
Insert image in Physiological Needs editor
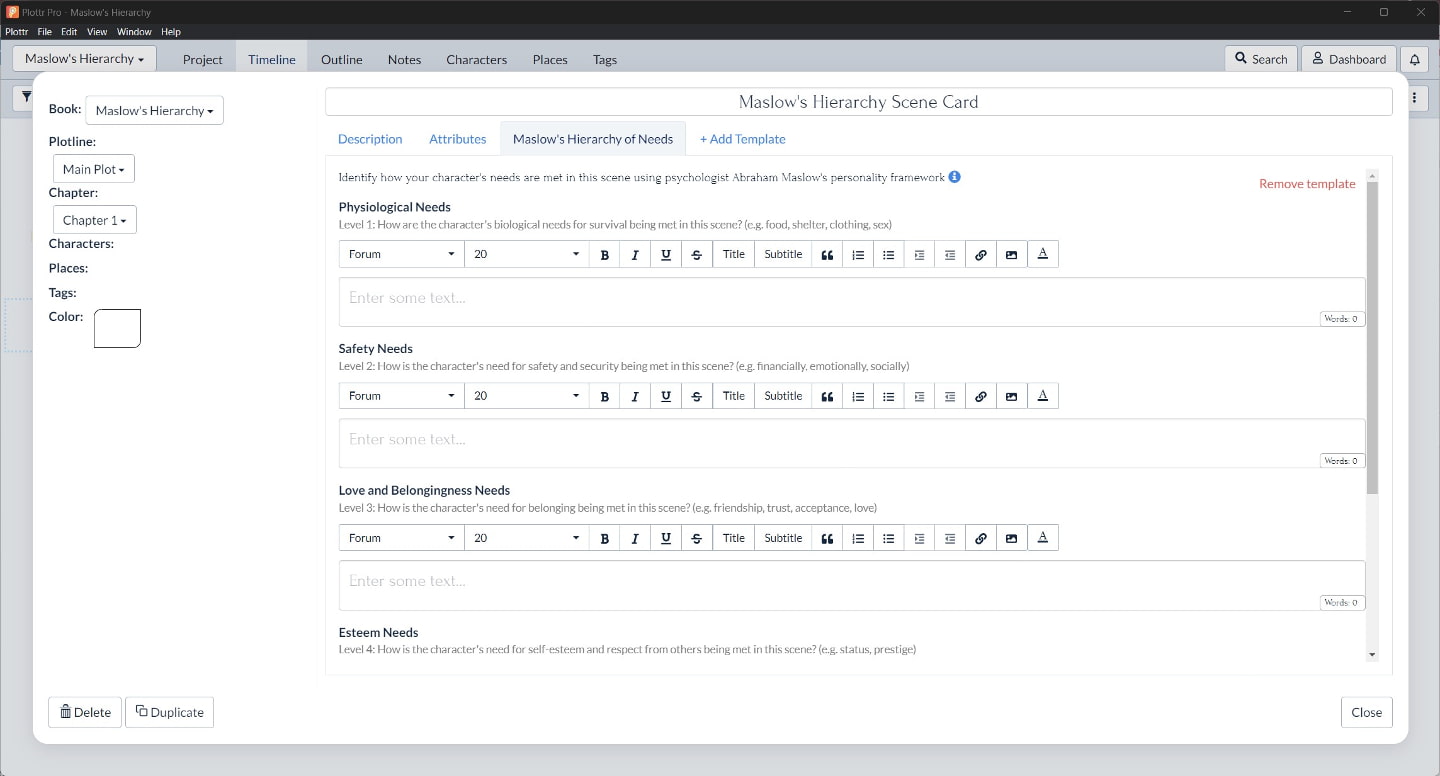[x=1012, y=254]
